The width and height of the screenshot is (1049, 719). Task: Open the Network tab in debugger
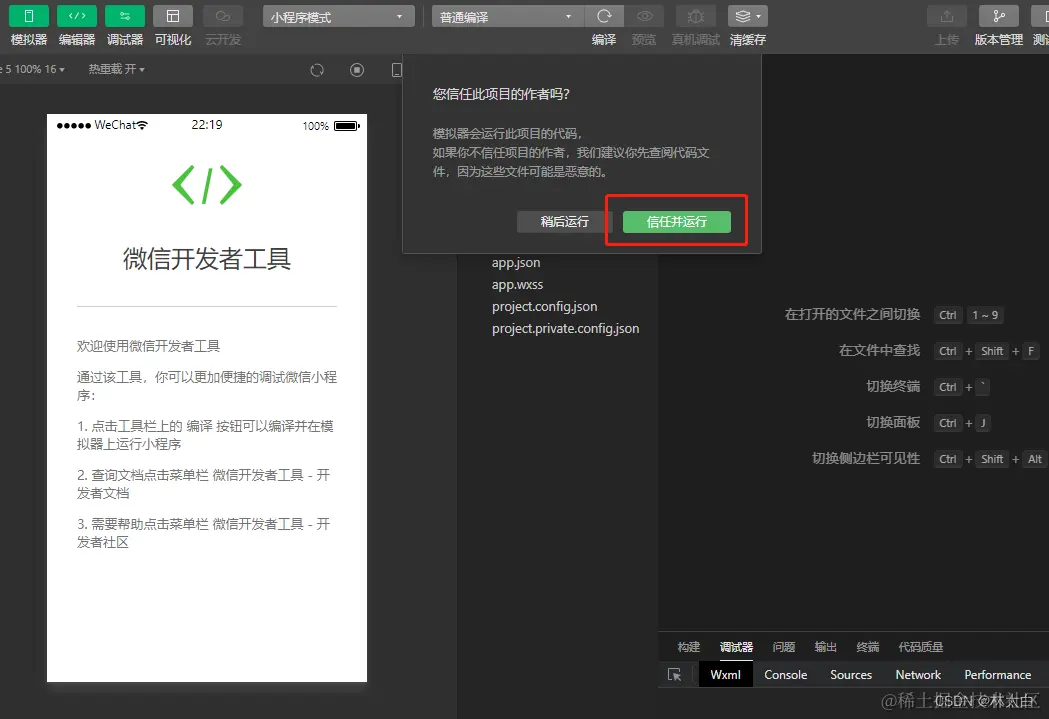click(917, 674)
